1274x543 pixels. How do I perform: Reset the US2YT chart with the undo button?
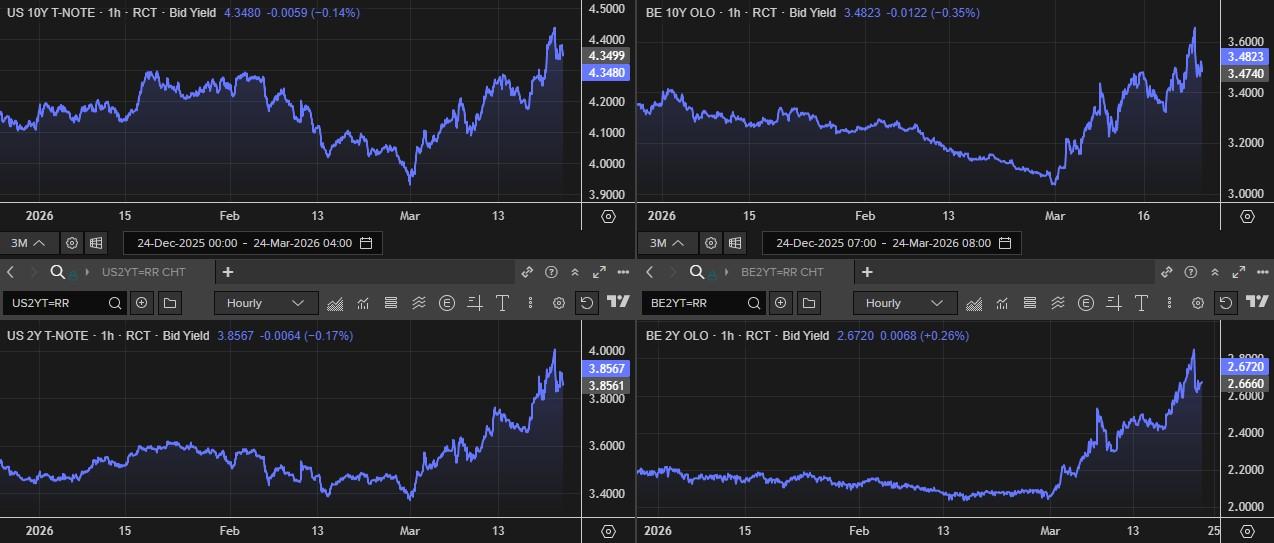[x=587, y=303]
